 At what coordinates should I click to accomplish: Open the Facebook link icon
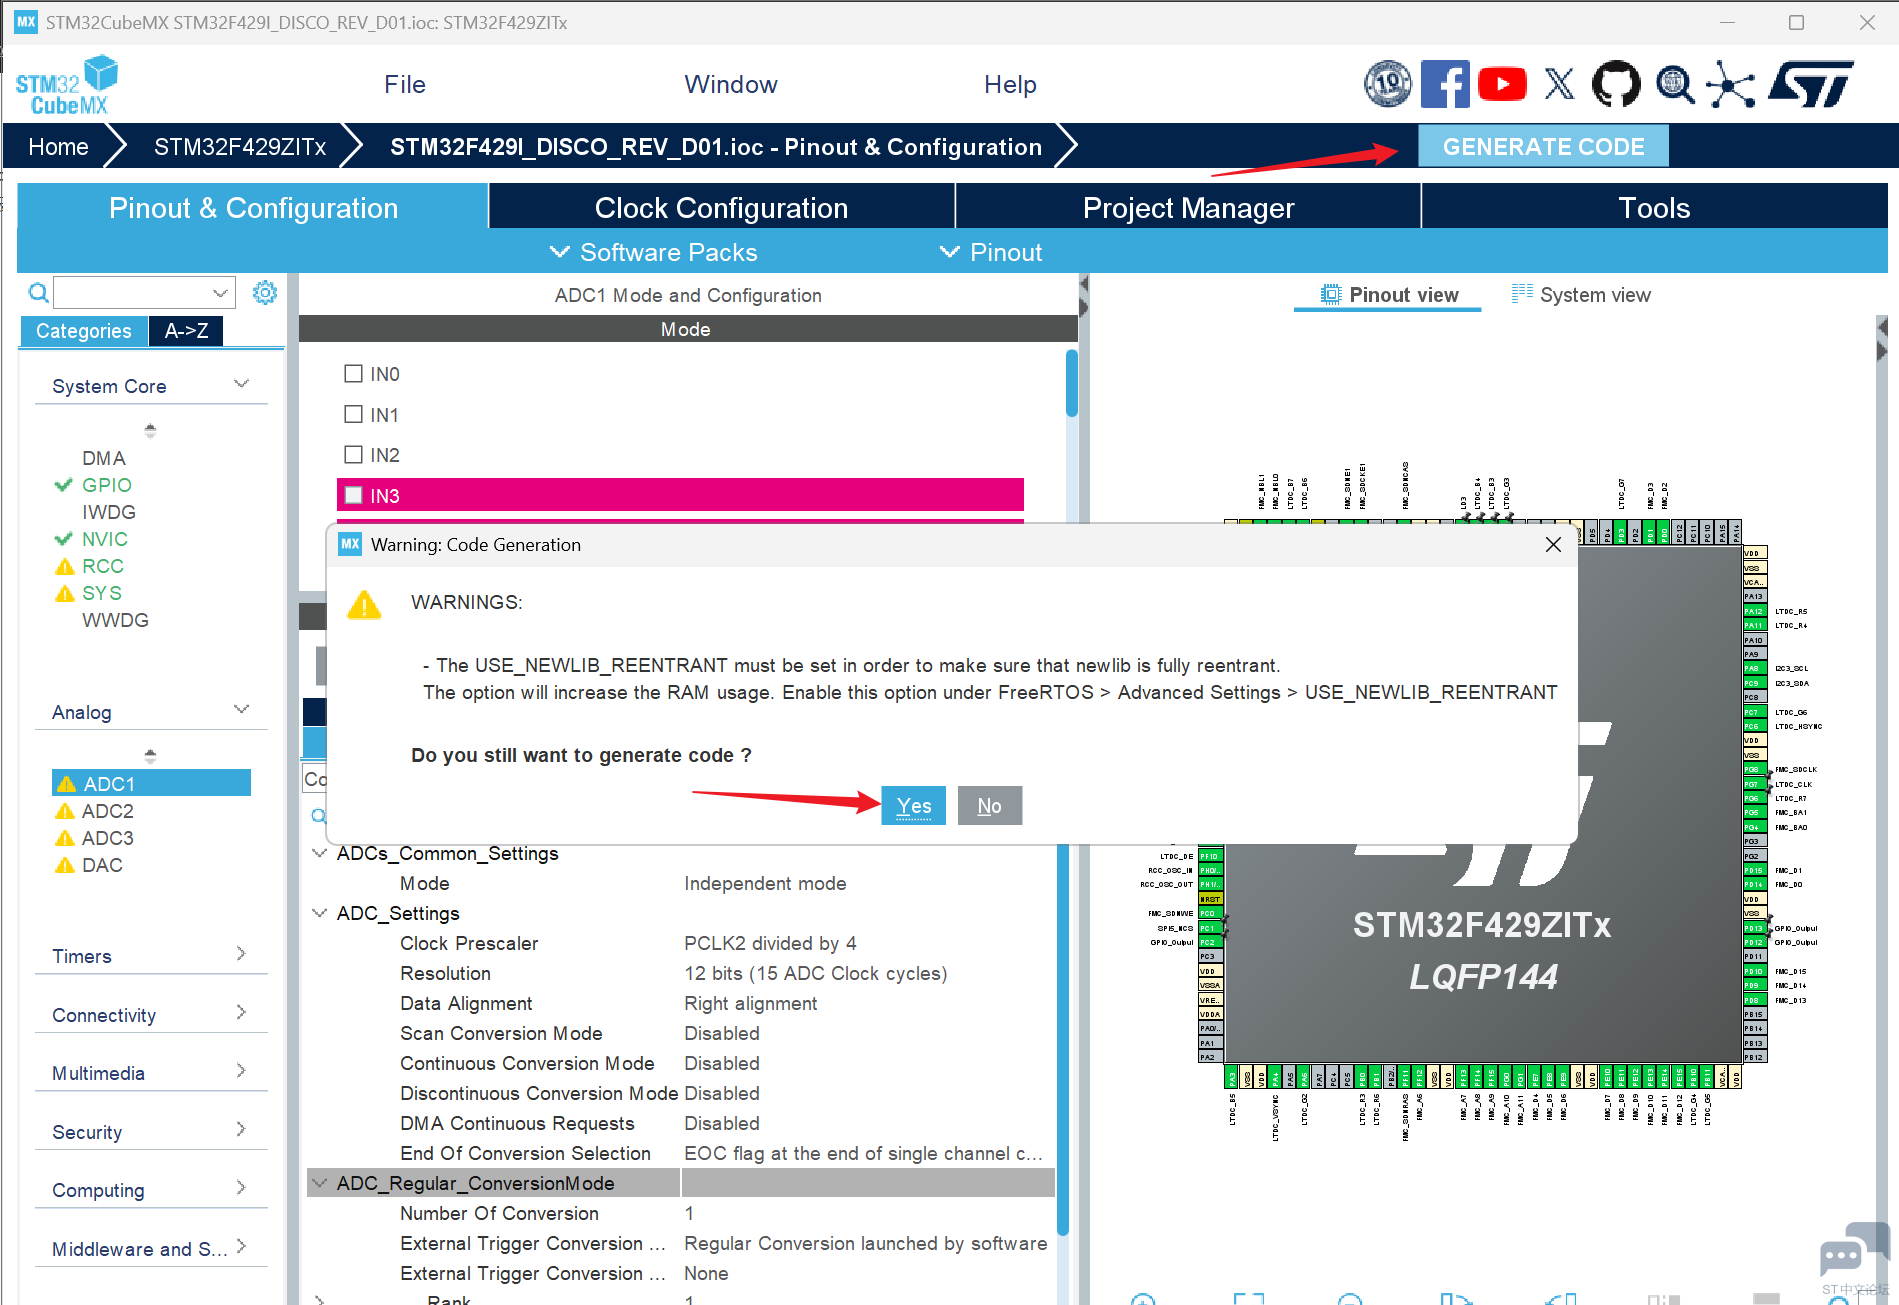point(1444,85)
